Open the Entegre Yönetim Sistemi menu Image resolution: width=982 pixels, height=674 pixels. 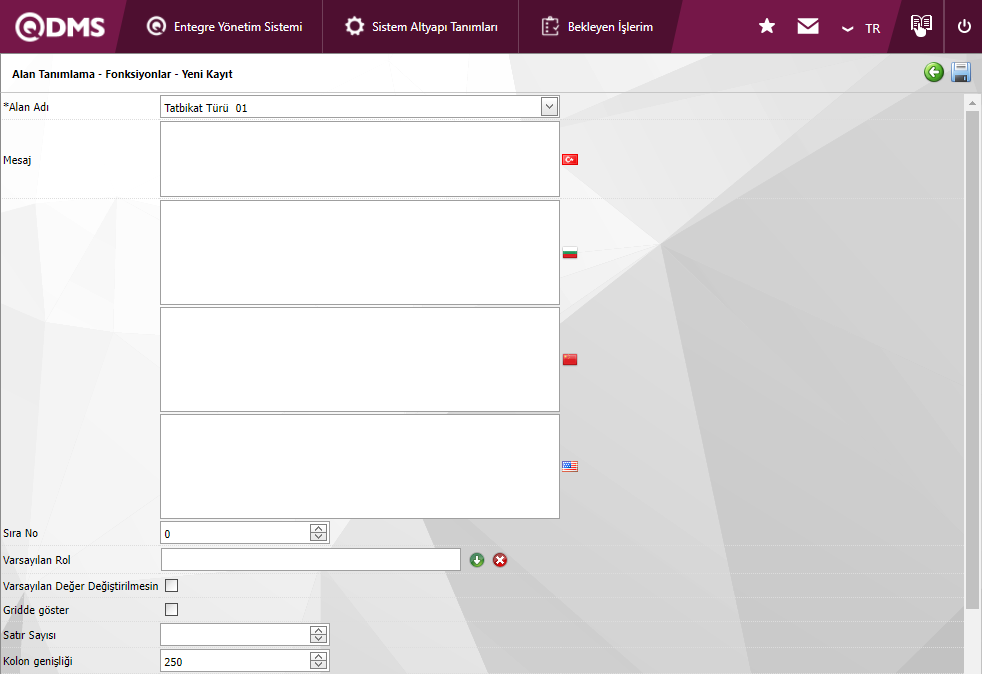[x=224, y=27]
